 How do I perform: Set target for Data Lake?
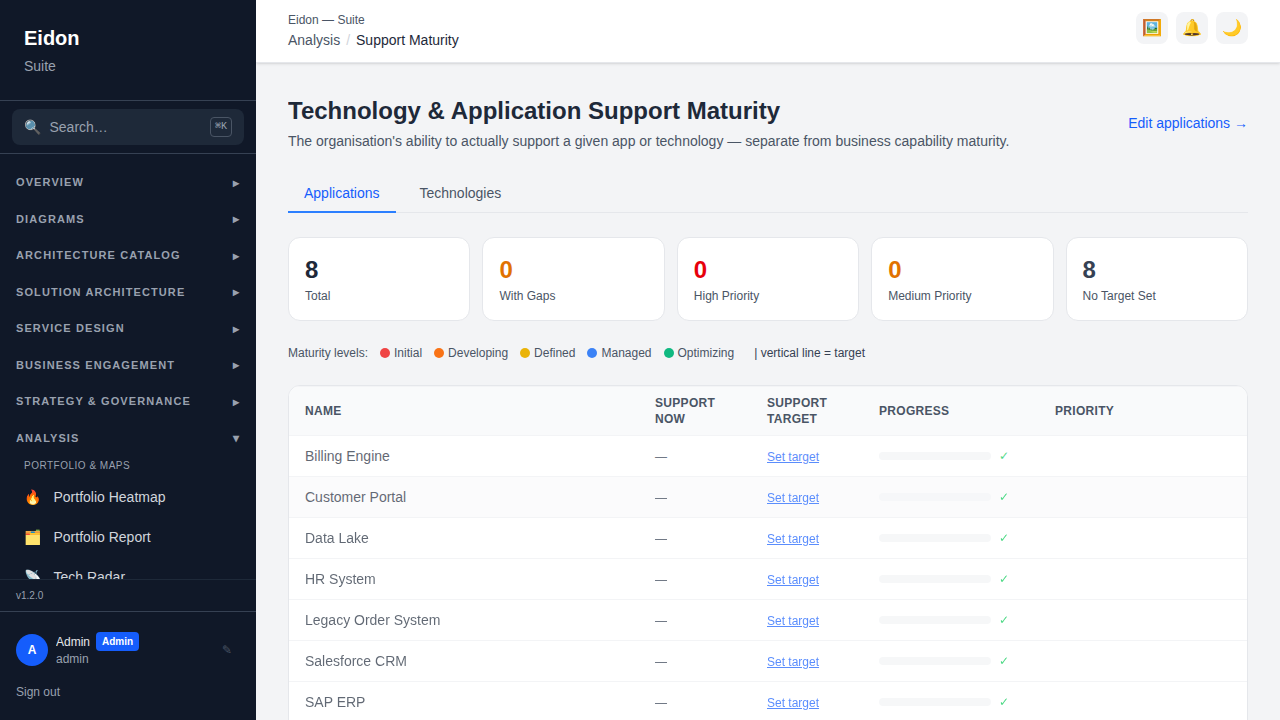[793, 539]
